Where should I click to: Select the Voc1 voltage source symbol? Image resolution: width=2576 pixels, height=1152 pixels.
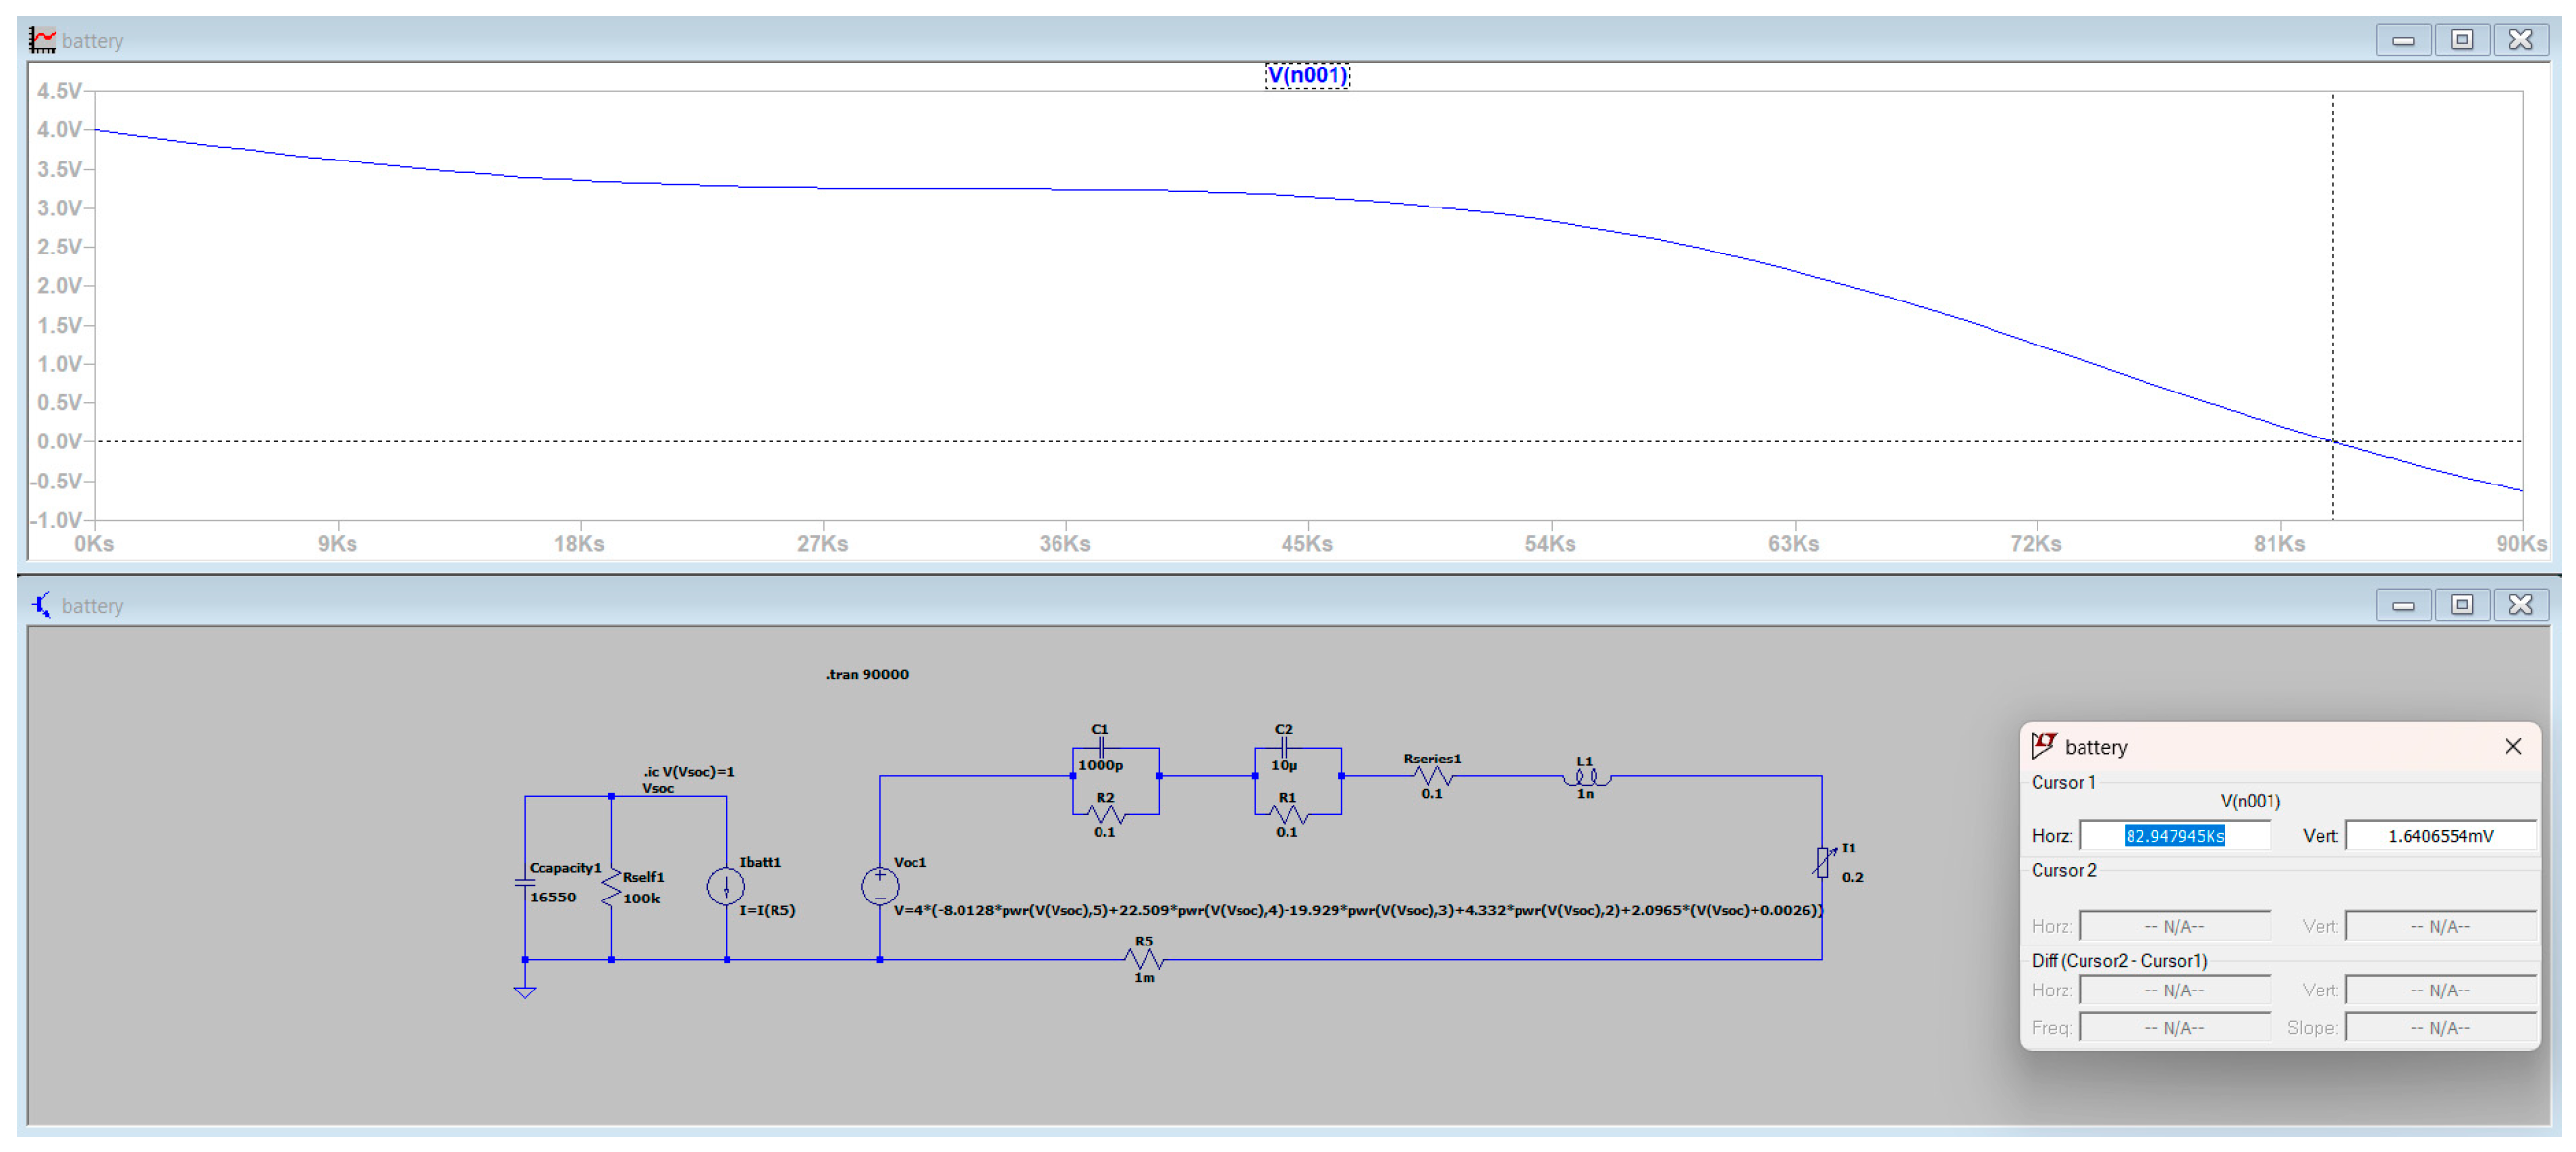(879, 886)
